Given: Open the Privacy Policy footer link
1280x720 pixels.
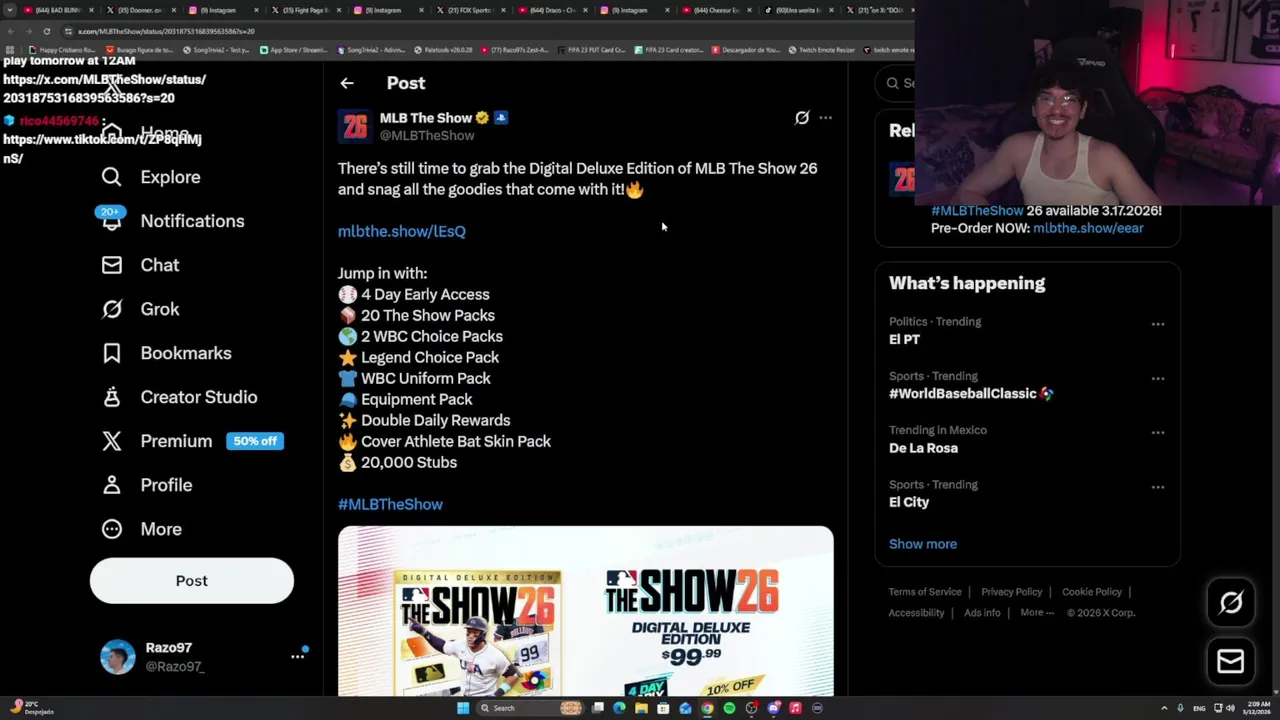Looking at the screenshot, I should (x=1012, y=592).
